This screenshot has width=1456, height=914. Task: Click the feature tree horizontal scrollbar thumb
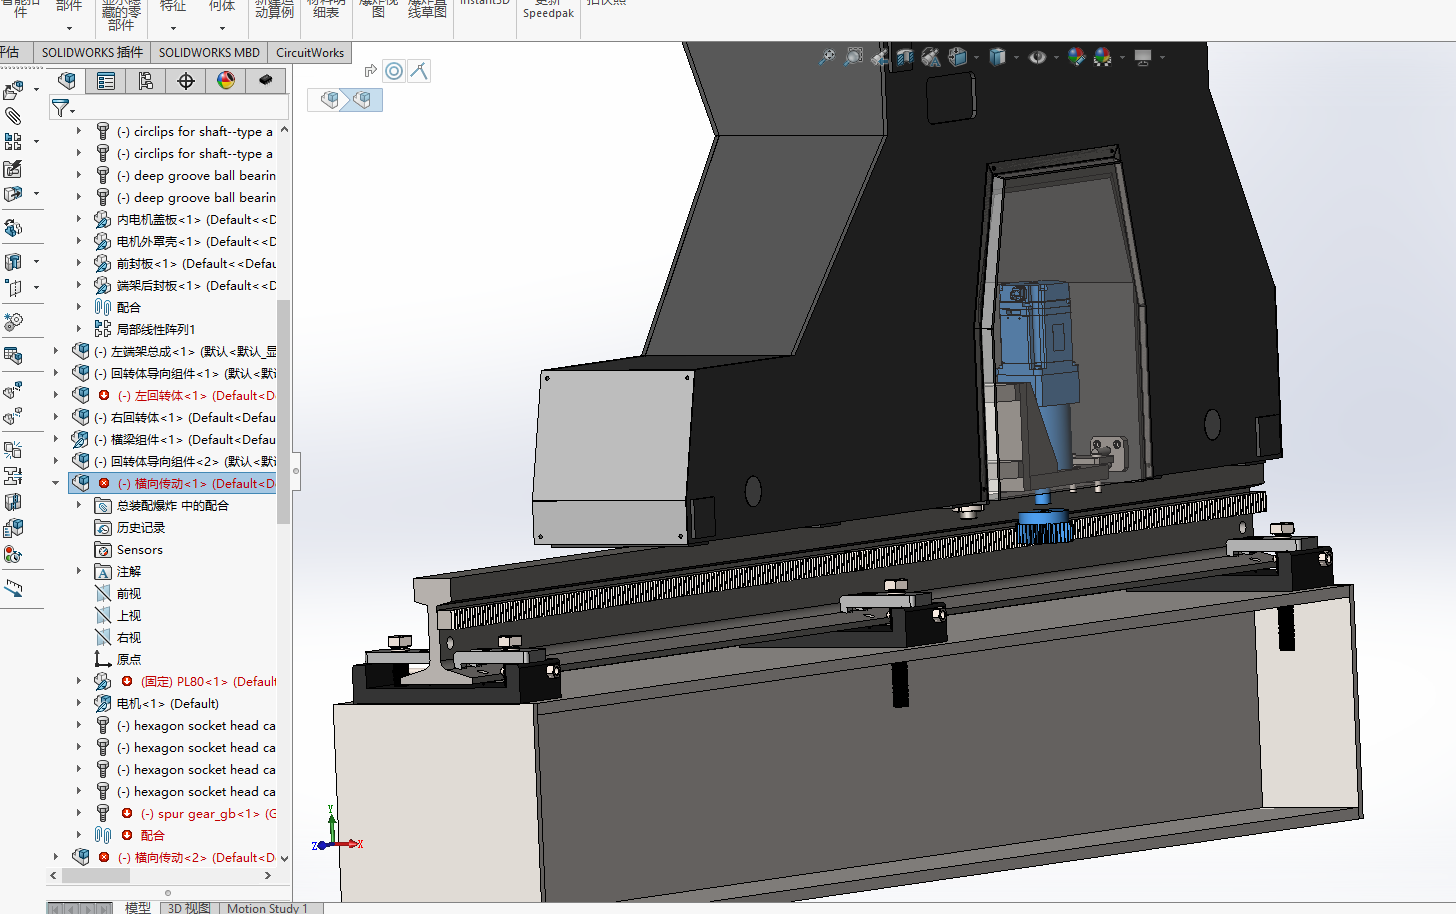click(x=96, y=875)
